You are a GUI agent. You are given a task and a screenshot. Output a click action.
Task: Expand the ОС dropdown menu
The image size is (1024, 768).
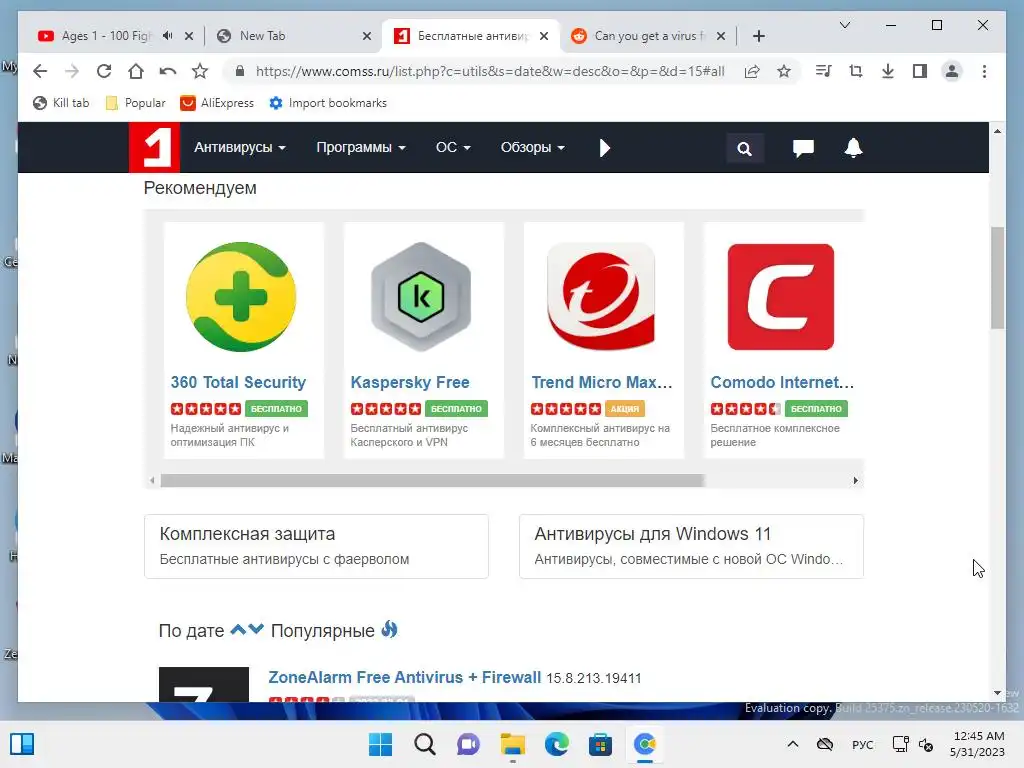tap(453, 148)
